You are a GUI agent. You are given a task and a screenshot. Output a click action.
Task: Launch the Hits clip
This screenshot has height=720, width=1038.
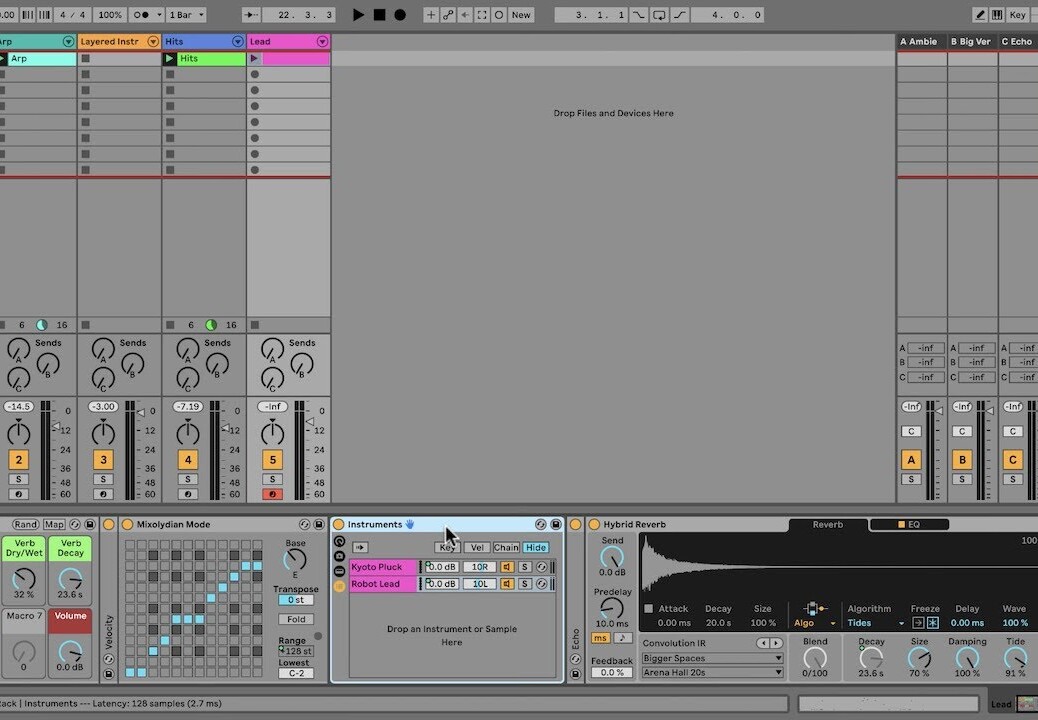169,58
